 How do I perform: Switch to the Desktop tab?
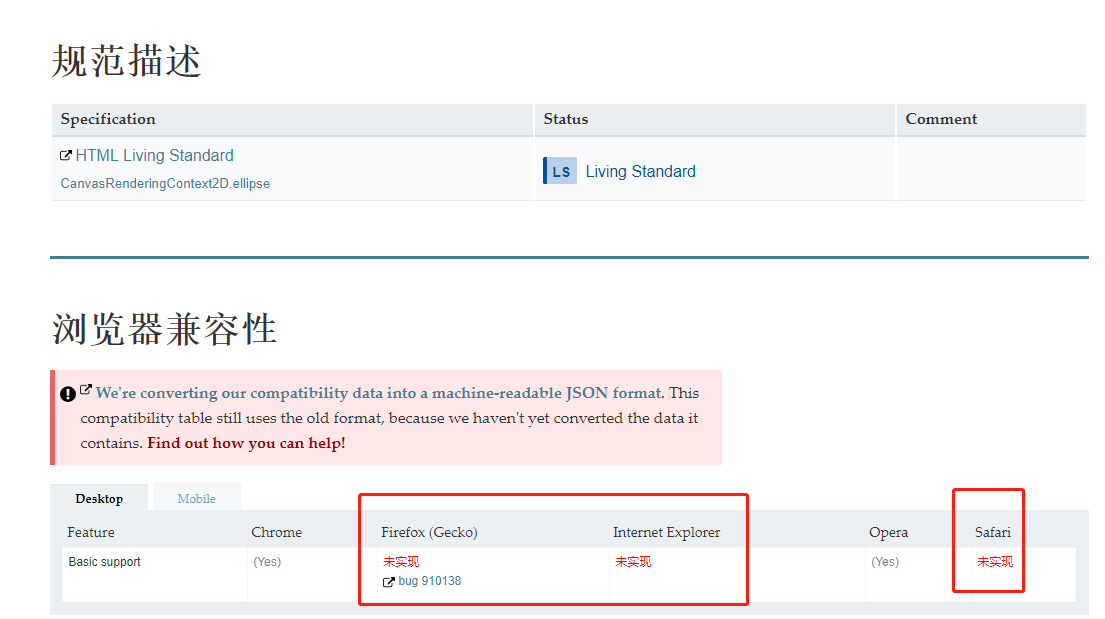coord(99,498)
